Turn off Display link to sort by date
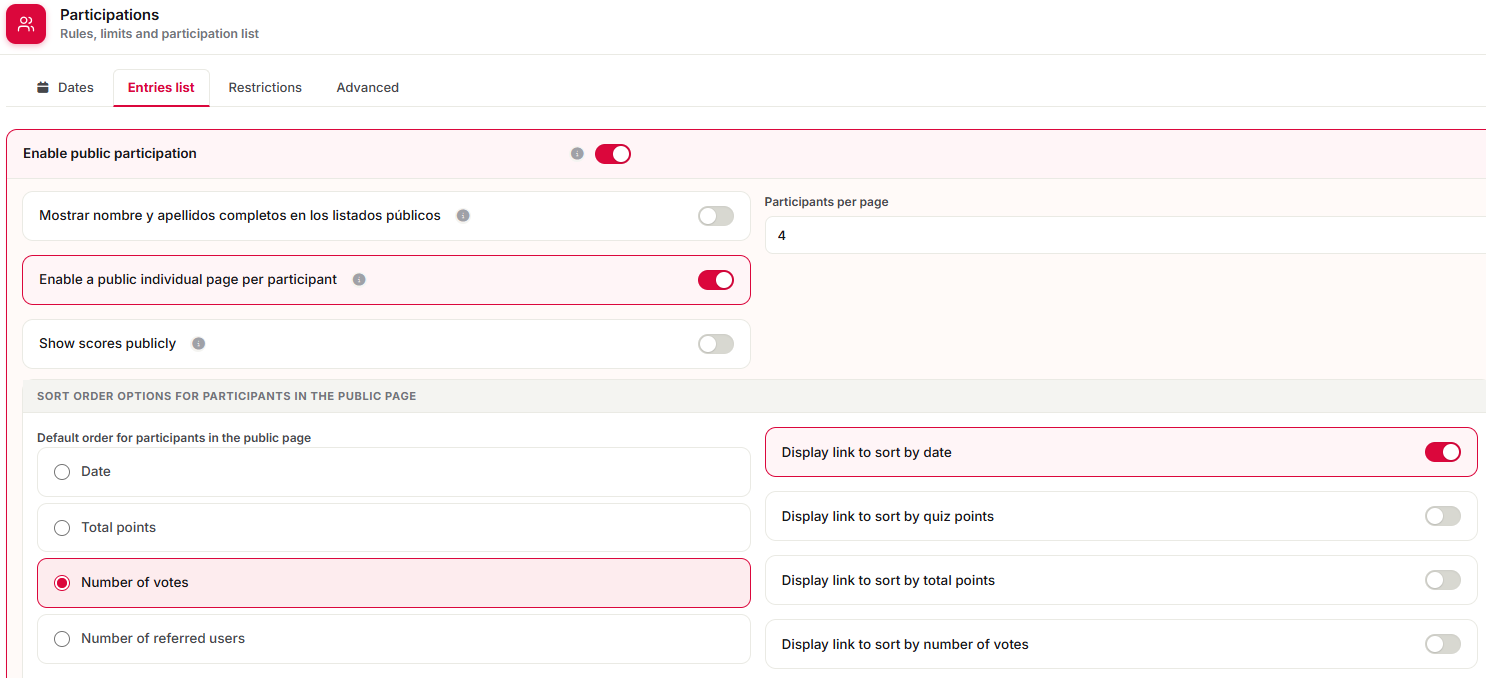The width and height of the screenshot is (1486, 678). click(x=1443, y=452)
